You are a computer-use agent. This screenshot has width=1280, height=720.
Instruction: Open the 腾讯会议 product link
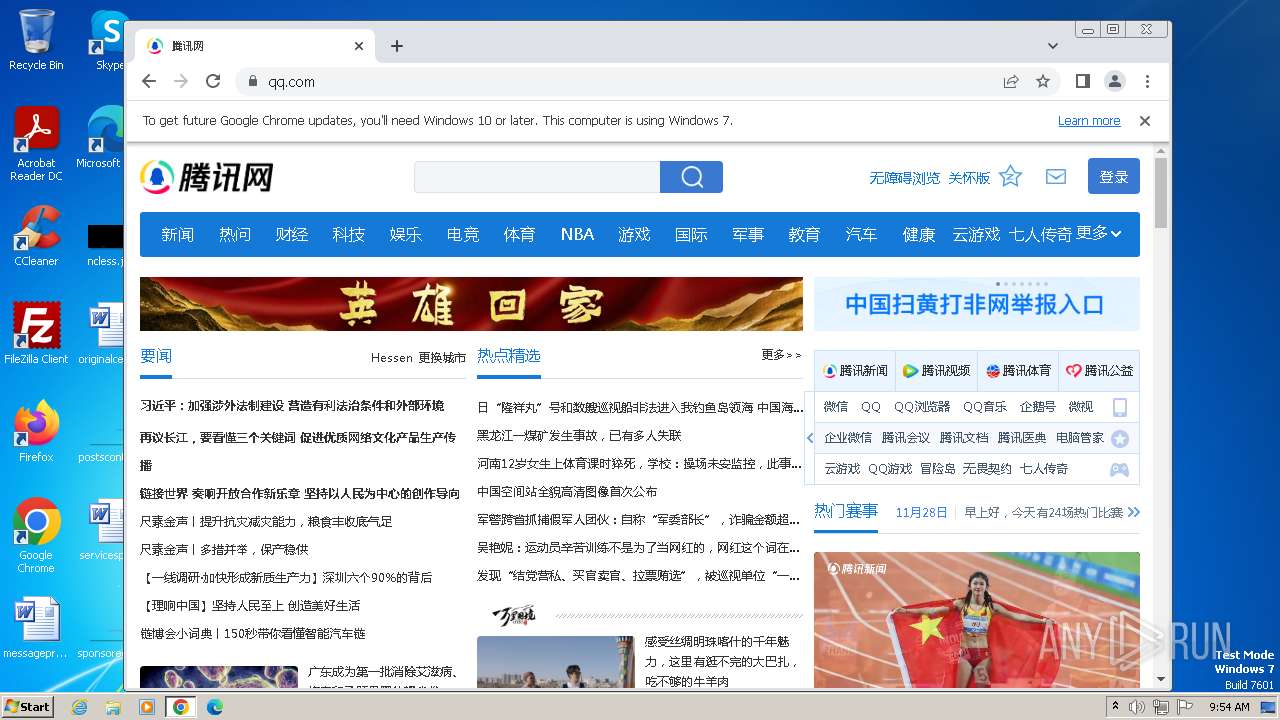click(x=905, y=438)
